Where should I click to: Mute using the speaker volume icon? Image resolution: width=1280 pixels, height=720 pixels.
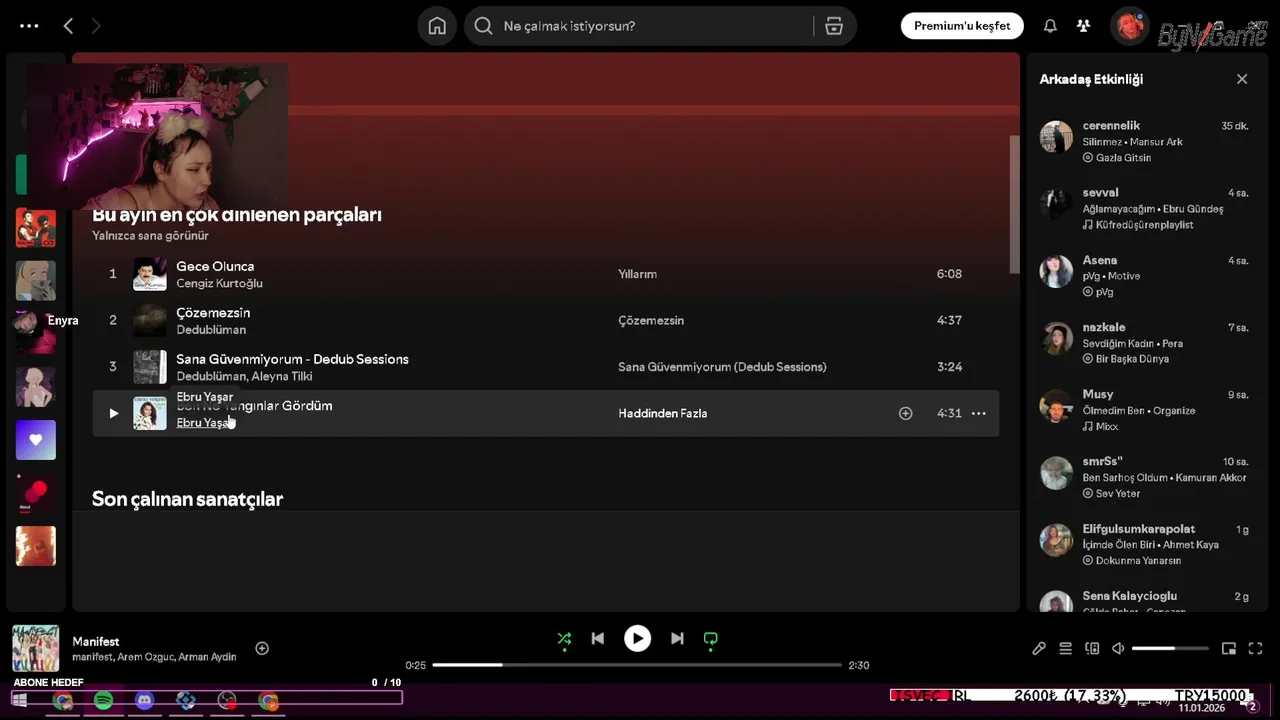(x=1118, y=648)
